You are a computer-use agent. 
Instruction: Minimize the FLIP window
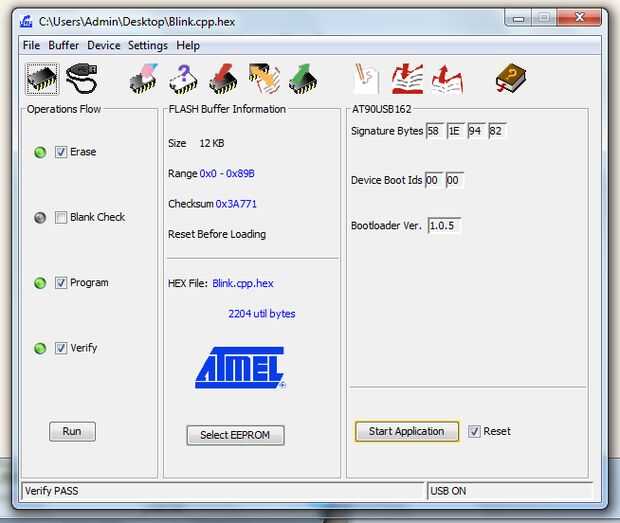(x=518, y=18)
